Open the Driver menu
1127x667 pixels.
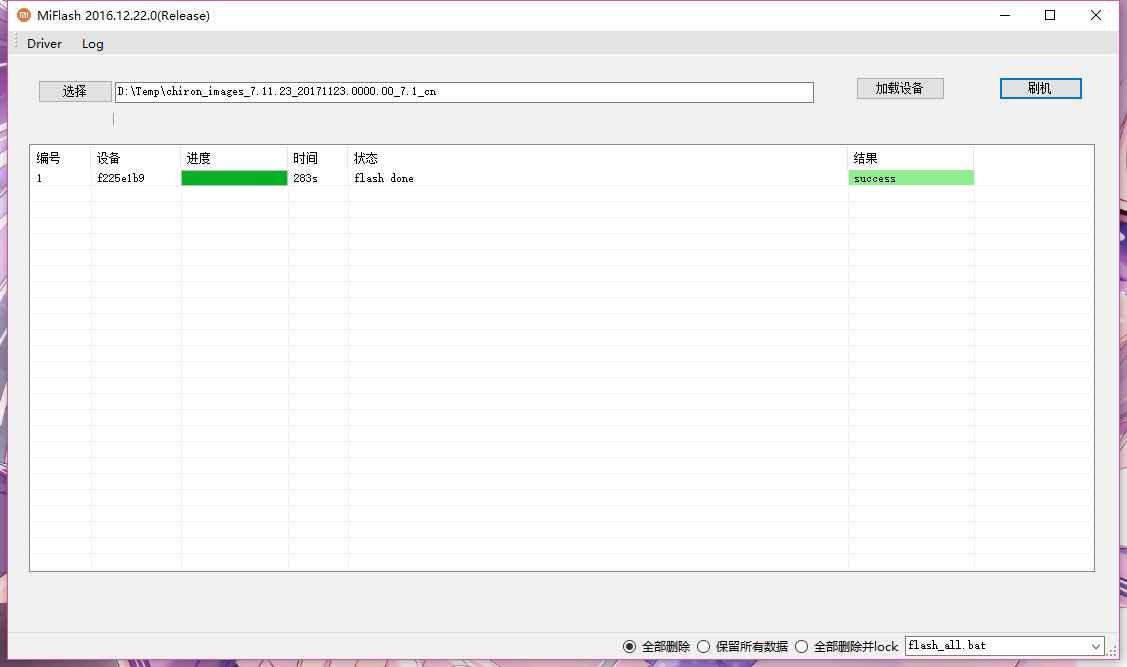[44, 44]
